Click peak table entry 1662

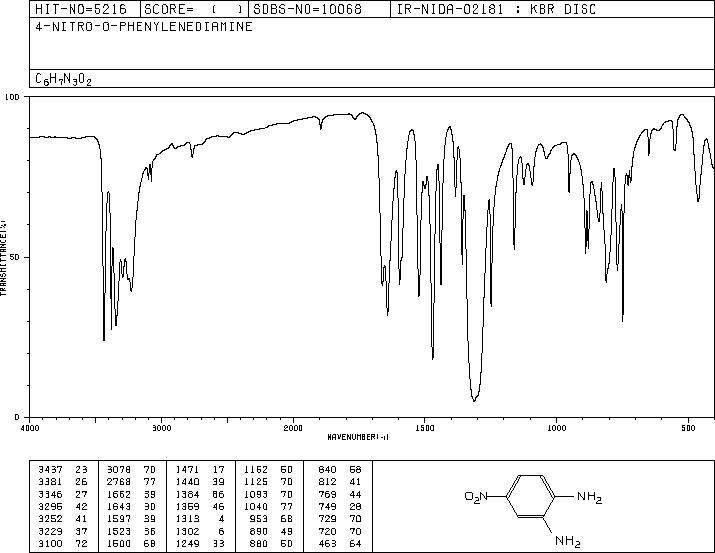119,494
